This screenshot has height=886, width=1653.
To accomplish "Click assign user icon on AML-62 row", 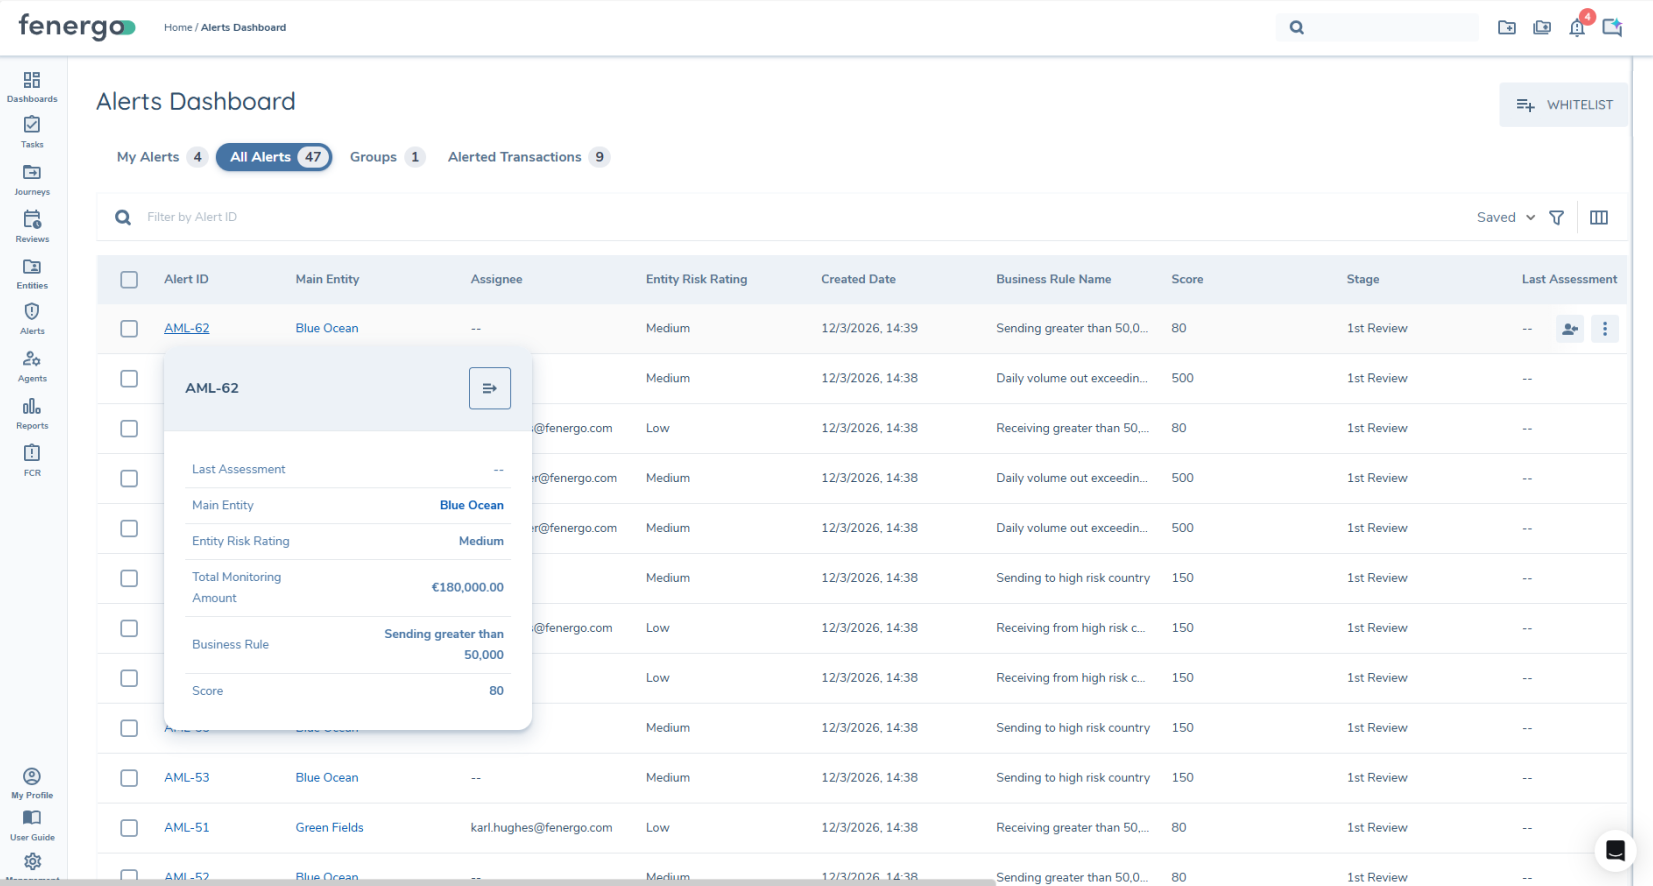I will coord(1570,328).
